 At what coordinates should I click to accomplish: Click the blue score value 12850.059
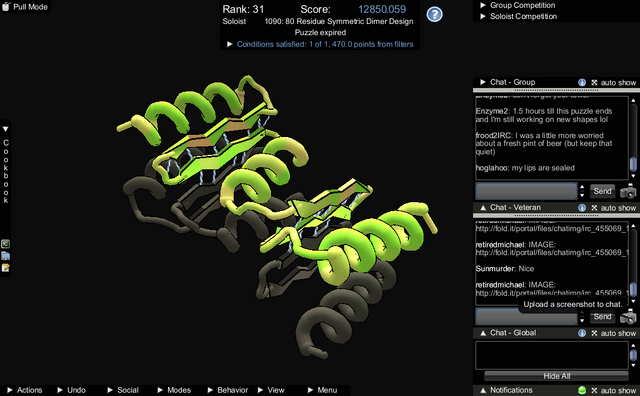382,9
